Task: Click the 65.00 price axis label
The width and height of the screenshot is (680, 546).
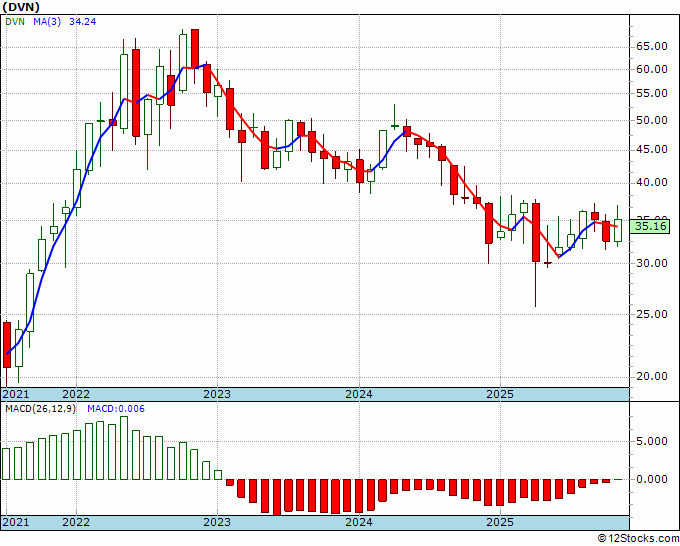Action: [x=651, y=47]
